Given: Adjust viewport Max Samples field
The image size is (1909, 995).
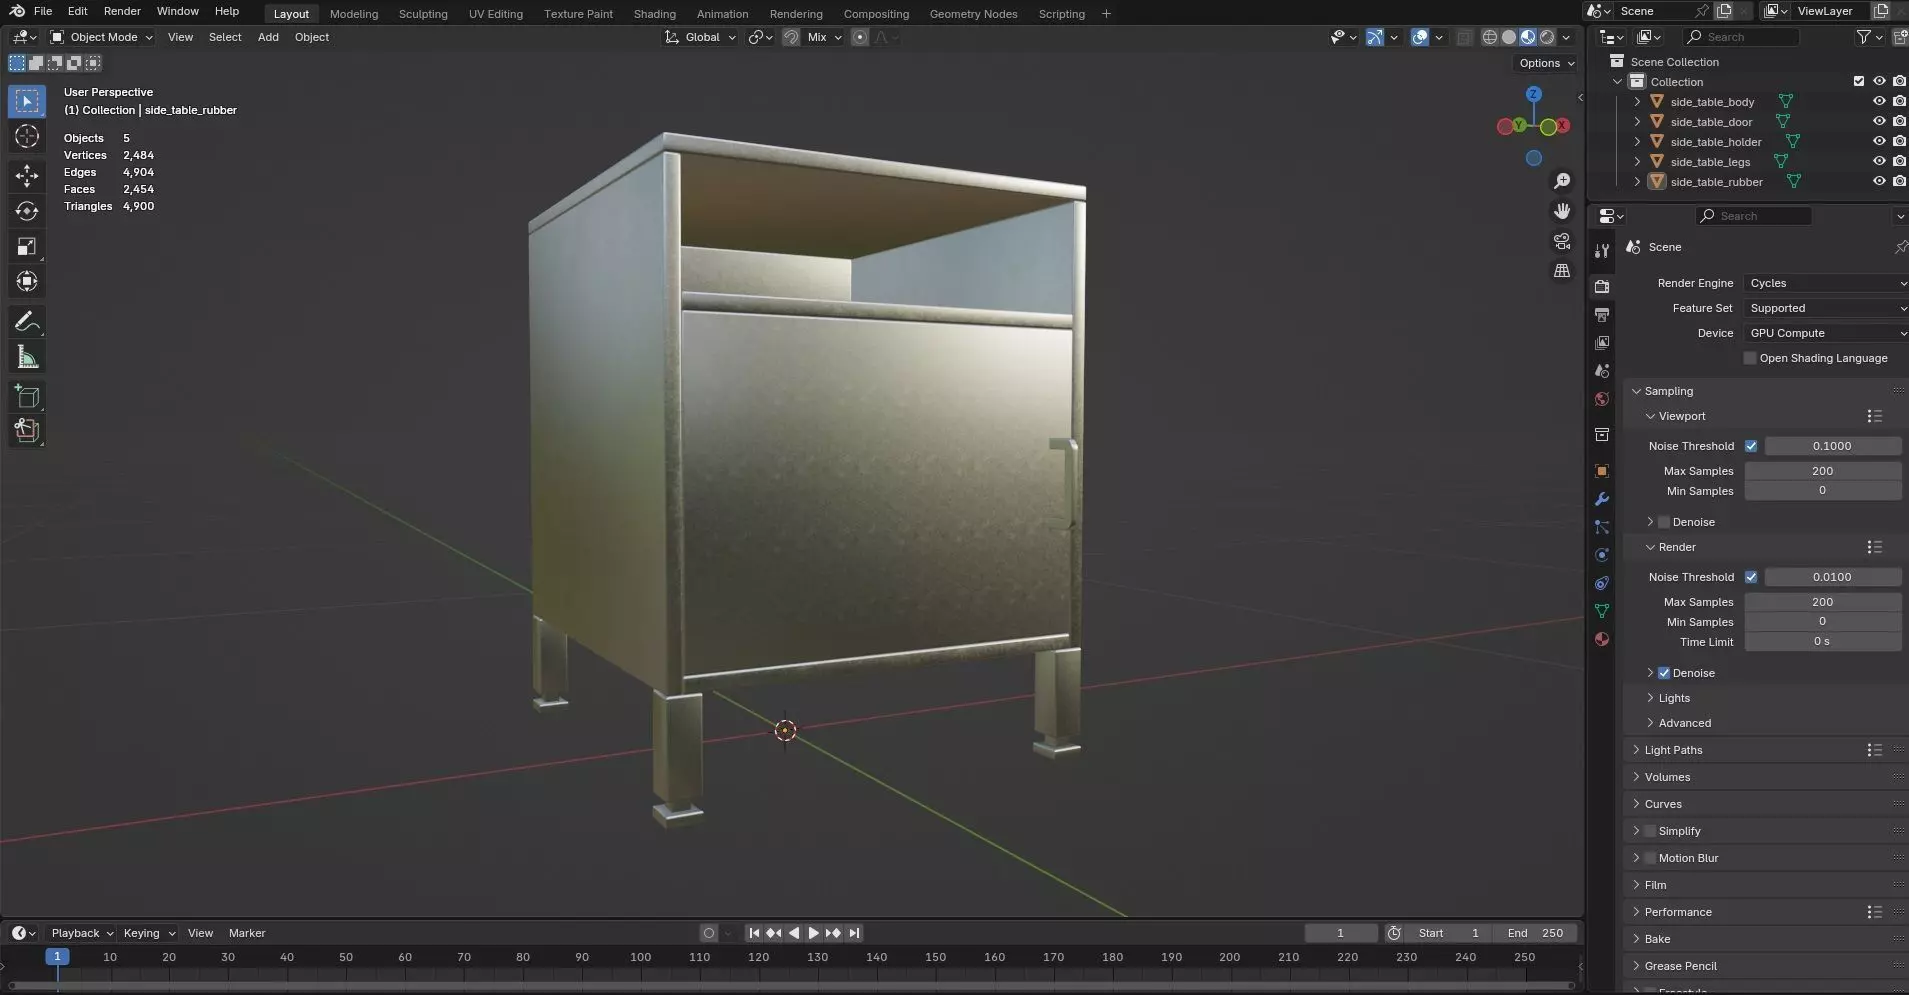Looking at the screenshot, I should tap(1822, 471).
